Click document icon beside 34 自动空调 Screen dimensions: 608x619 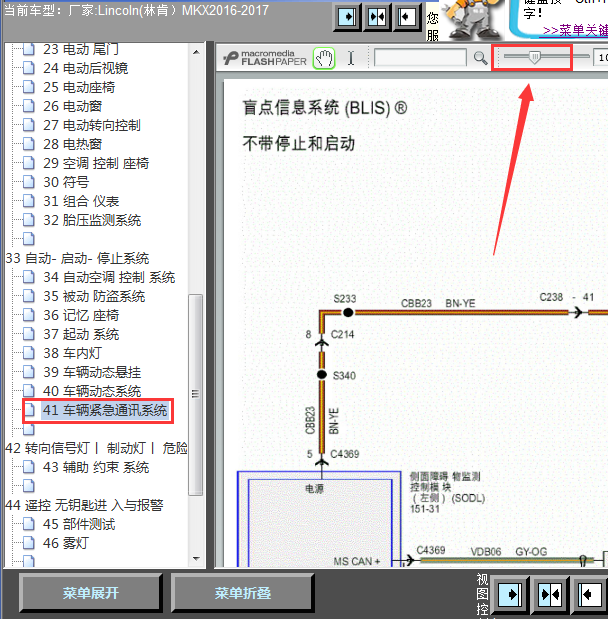pyautogui.click(x=28, y=277)
